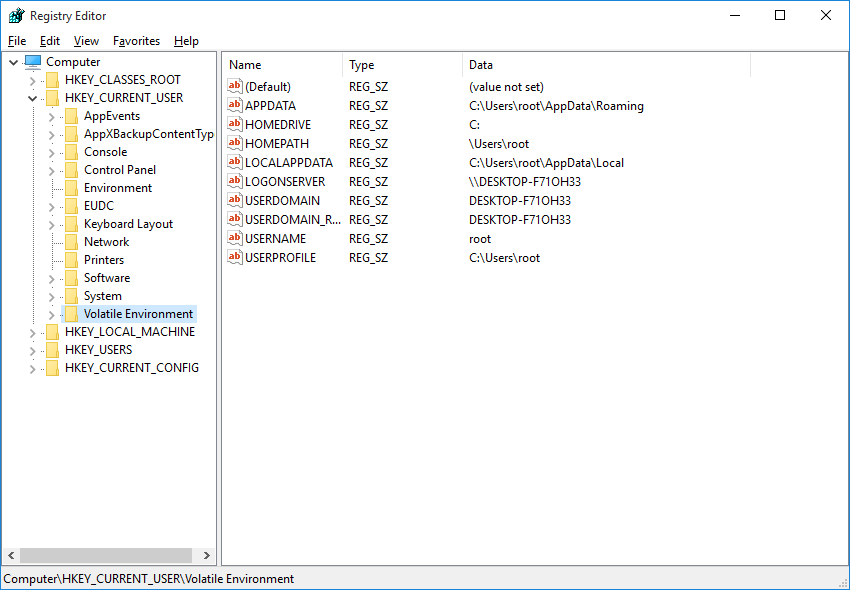Close the Registry Editor window
Image resolution: width=850 pixels, height=590 pixels.
click(826, 15)
